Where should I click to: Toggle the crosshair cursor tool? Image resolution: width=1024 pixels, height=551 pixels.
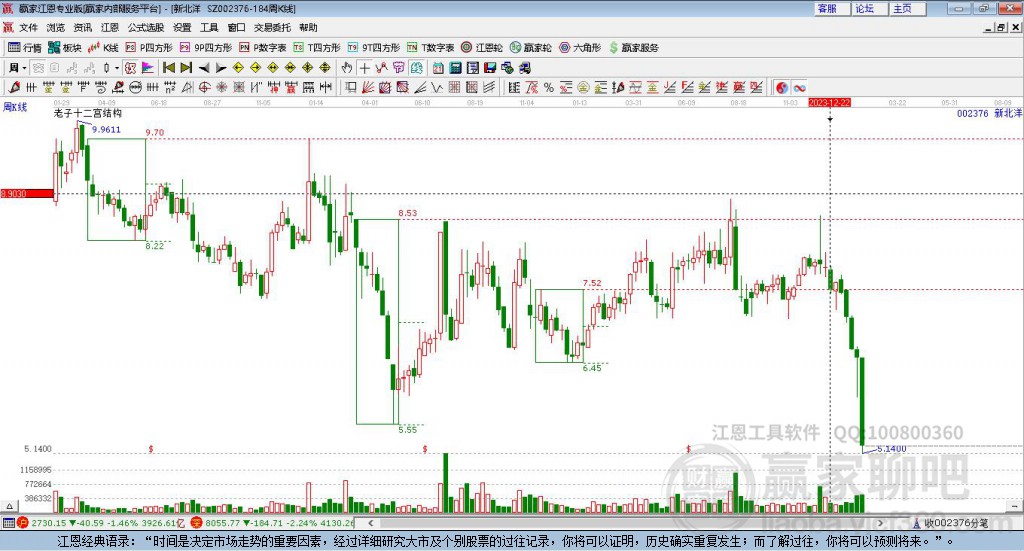(364, 68)
